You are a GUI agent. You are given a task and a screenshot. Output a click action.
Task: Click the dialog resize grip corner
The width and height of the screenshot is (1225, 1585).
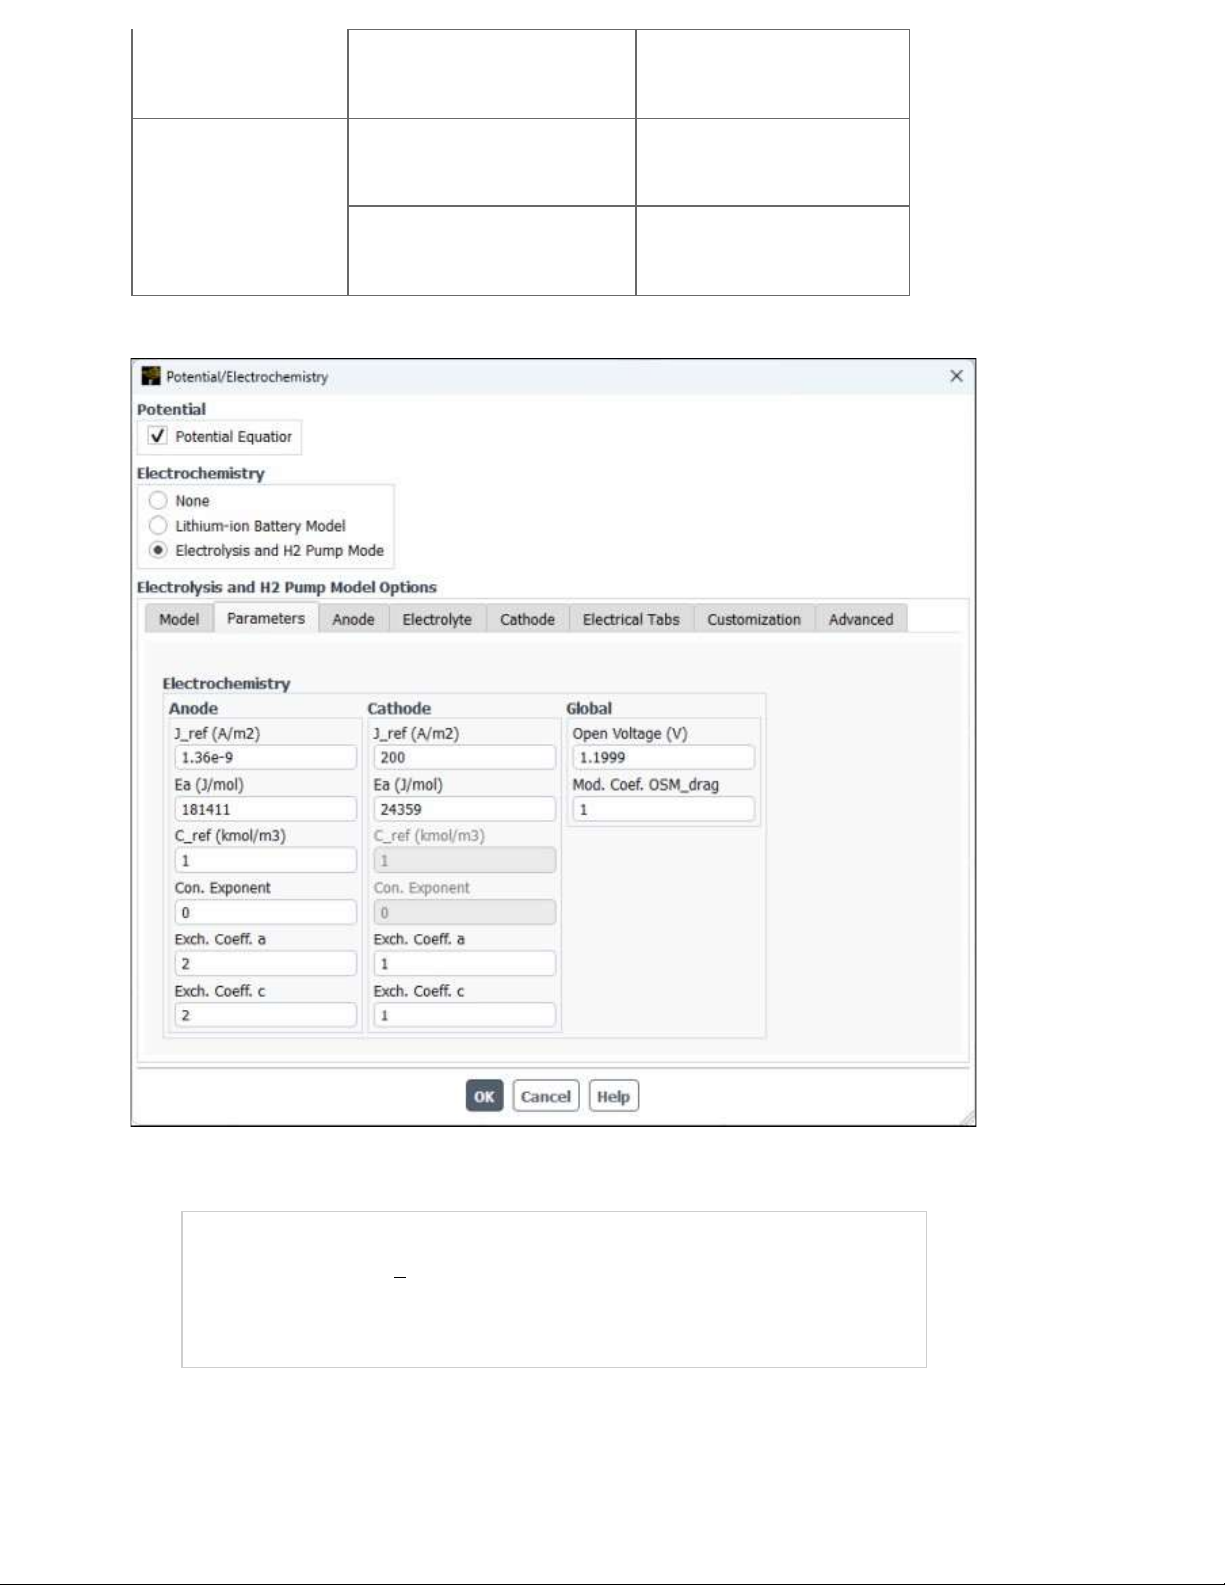point(967,1118)
